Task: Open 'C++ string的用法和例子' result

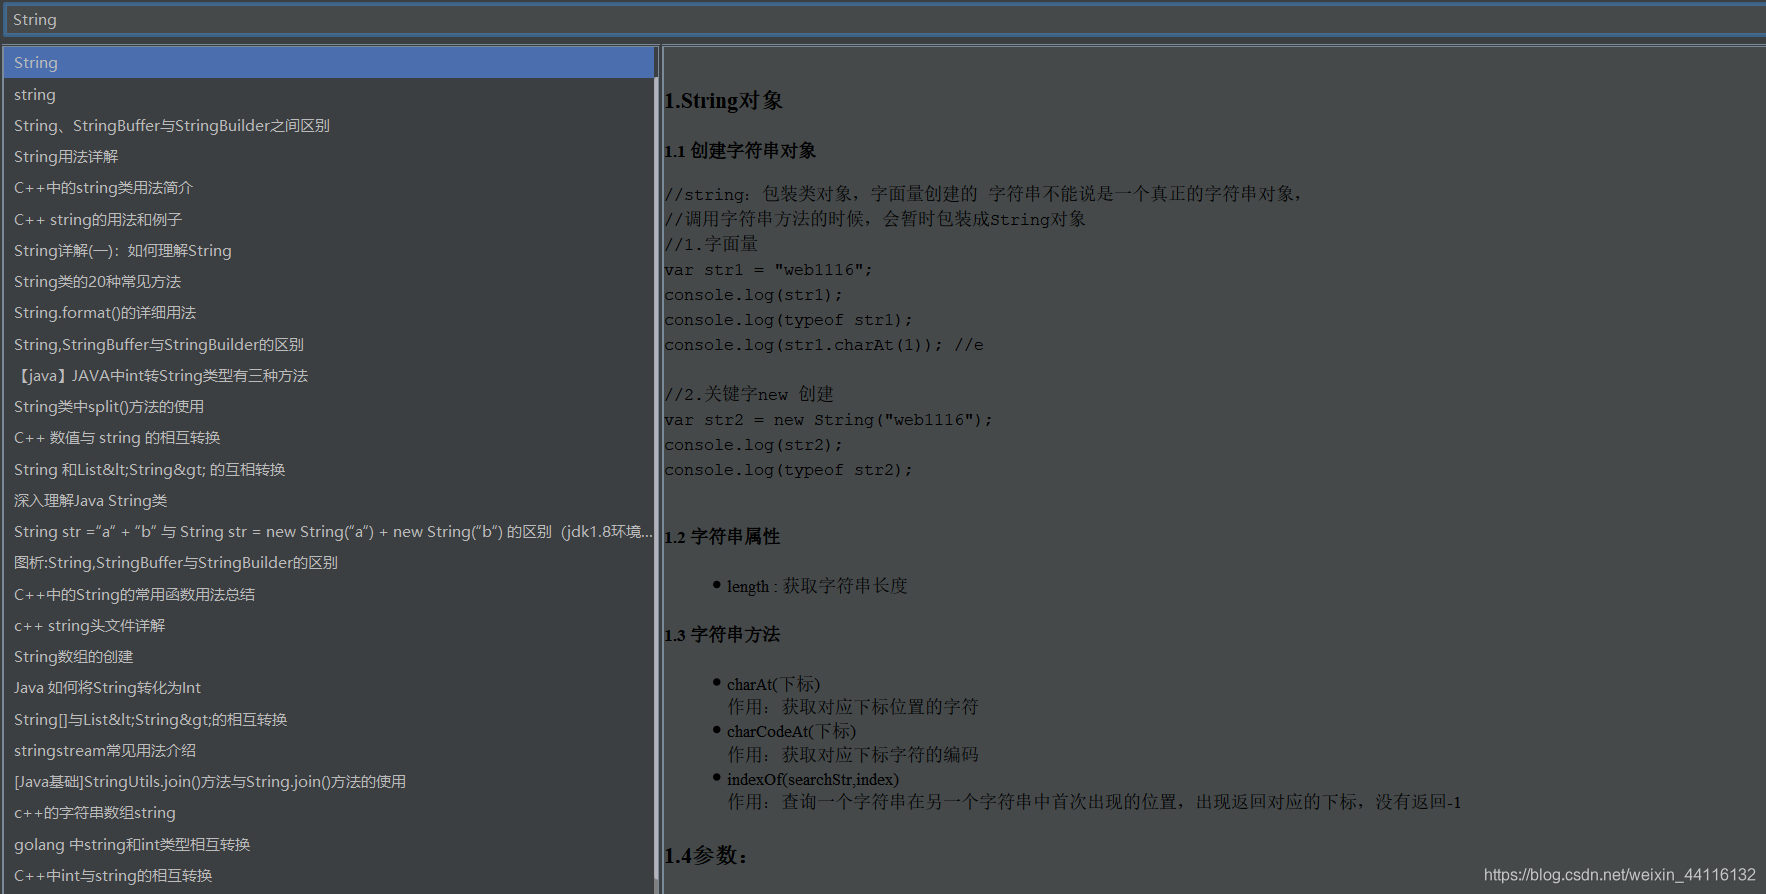Action: click(329, 219)
